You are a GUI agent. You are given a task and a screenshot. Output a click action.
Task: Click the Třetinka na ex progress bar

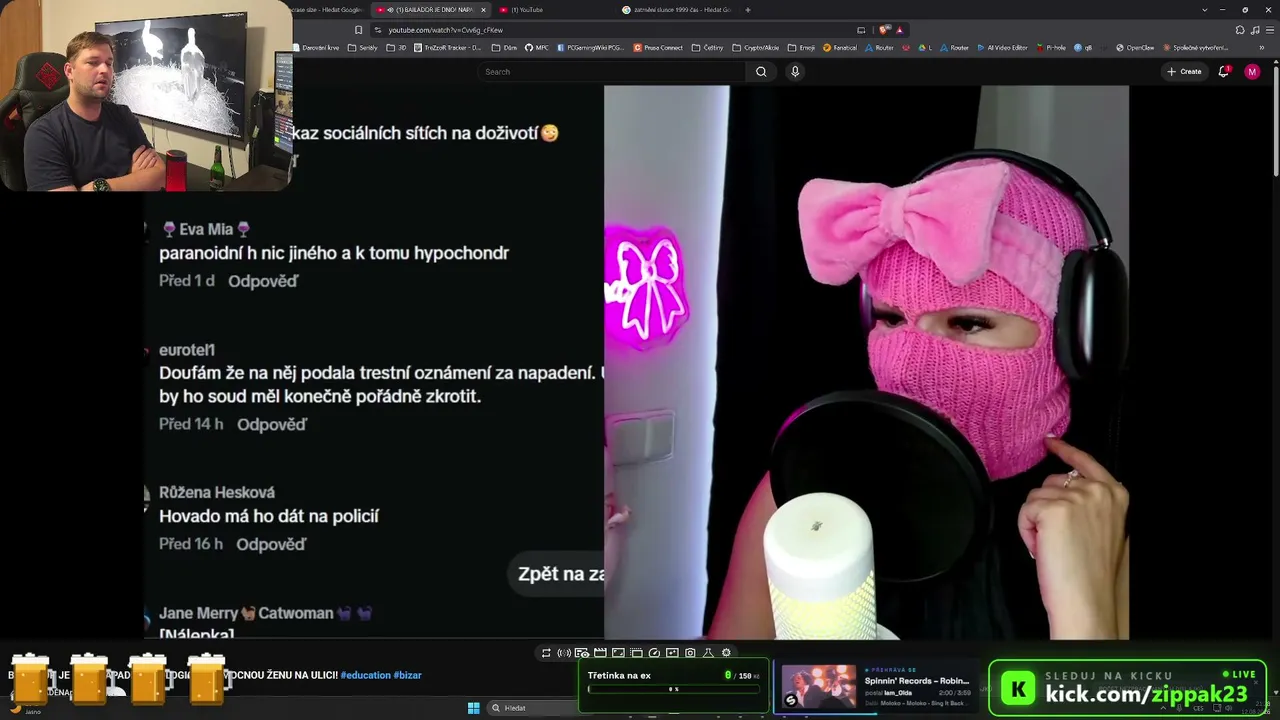[674, 689]
